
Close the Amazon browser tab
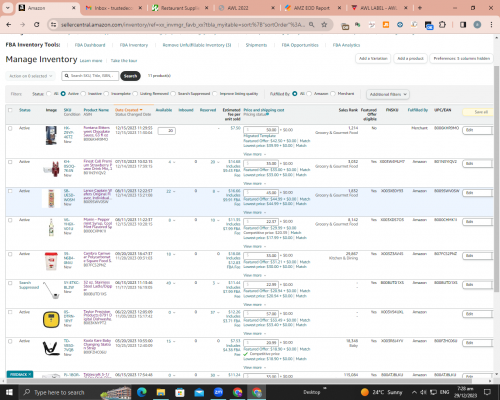74,8
